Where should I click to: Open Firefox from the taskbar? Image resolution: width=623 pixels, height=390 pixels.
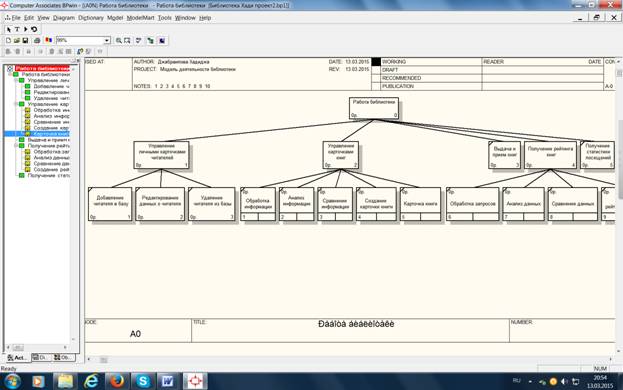pyautogui.click(x=117, y=381)
